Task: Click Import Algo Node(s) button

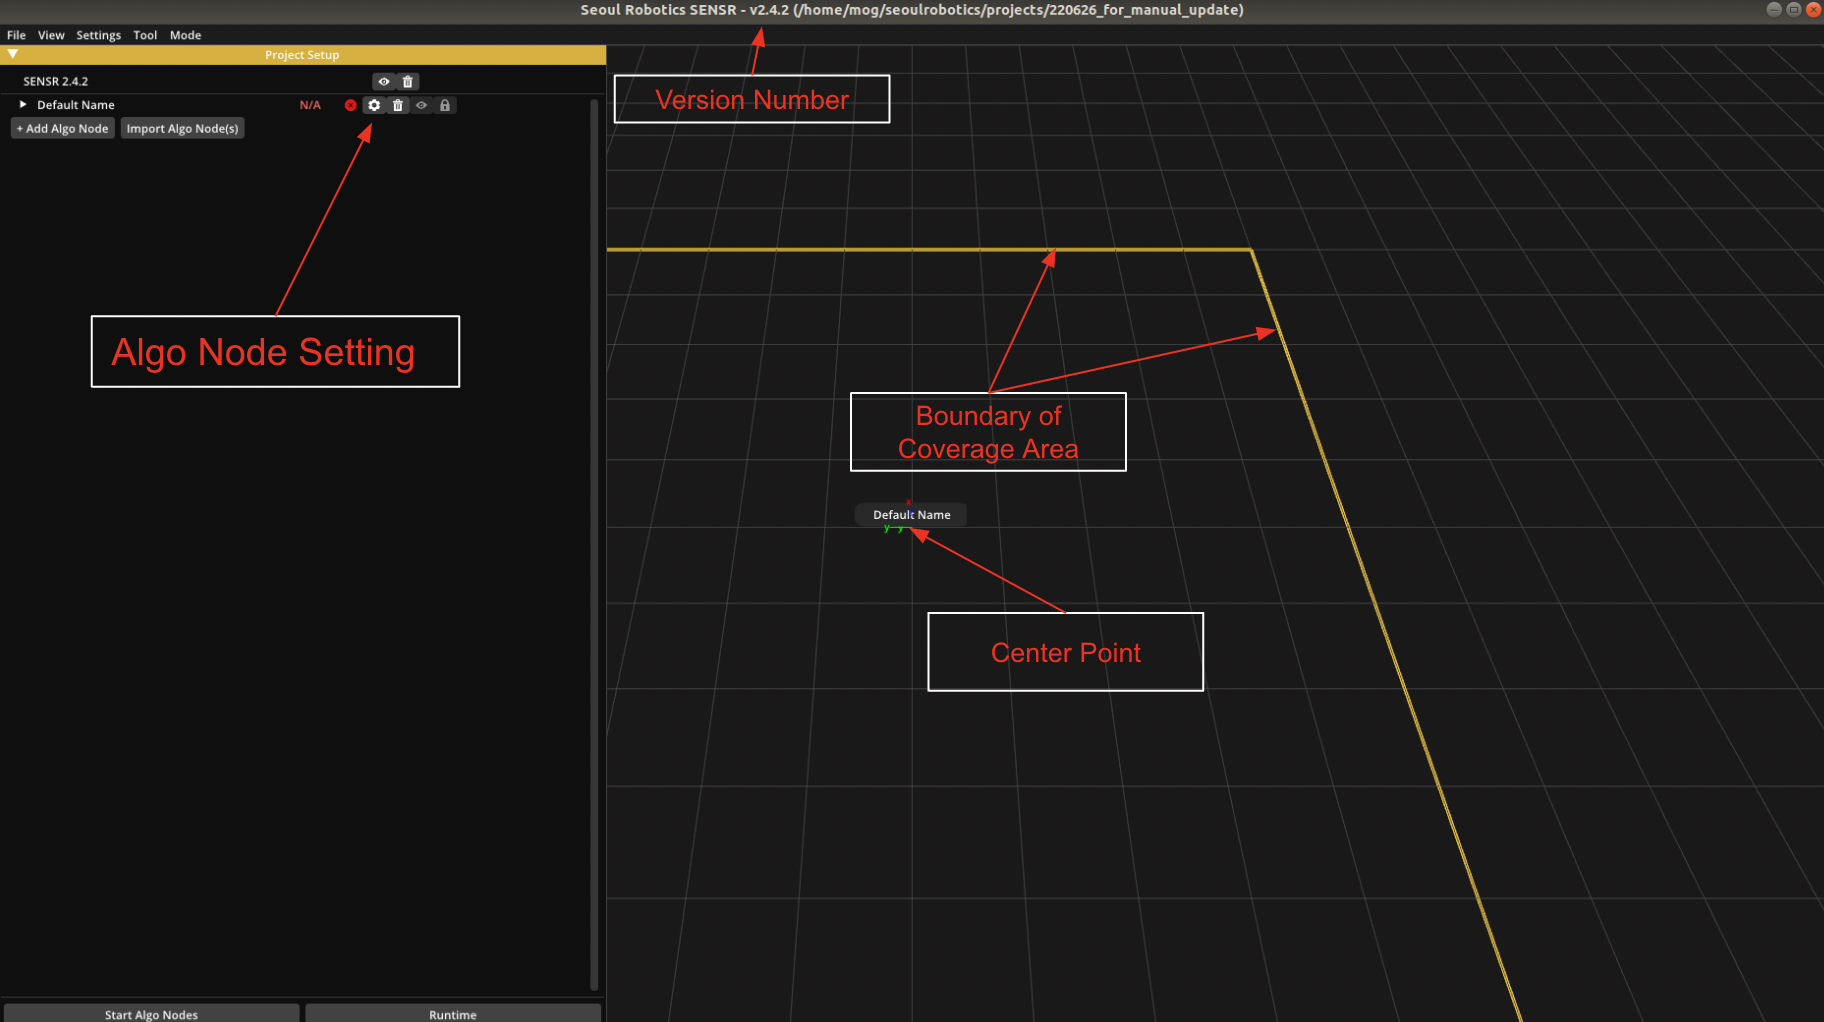Action: point(182,129)
